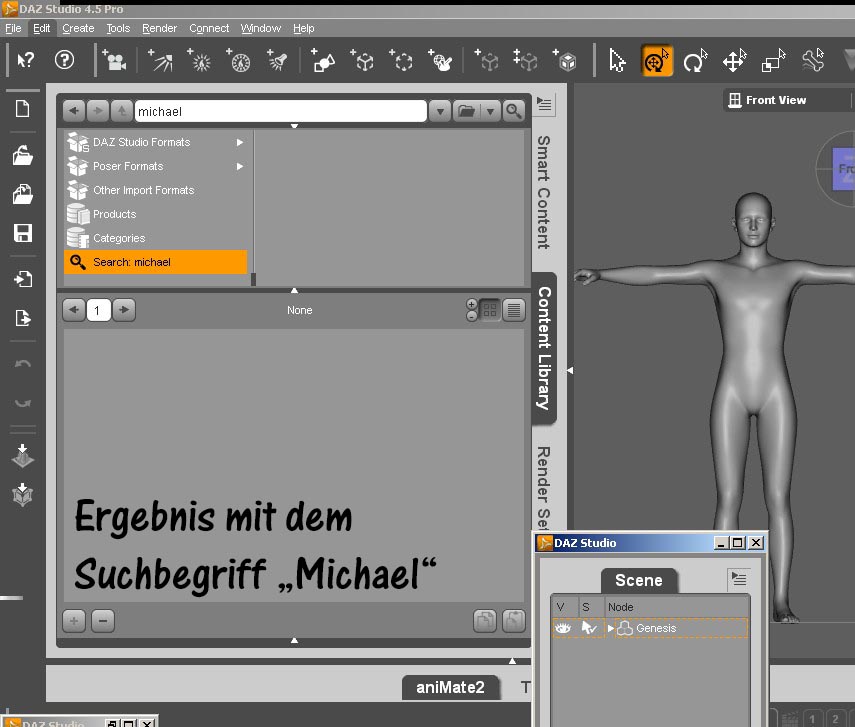This screenshot has width=855, height=727.
Task: Open the Render menu
Action: coord(159,28)
